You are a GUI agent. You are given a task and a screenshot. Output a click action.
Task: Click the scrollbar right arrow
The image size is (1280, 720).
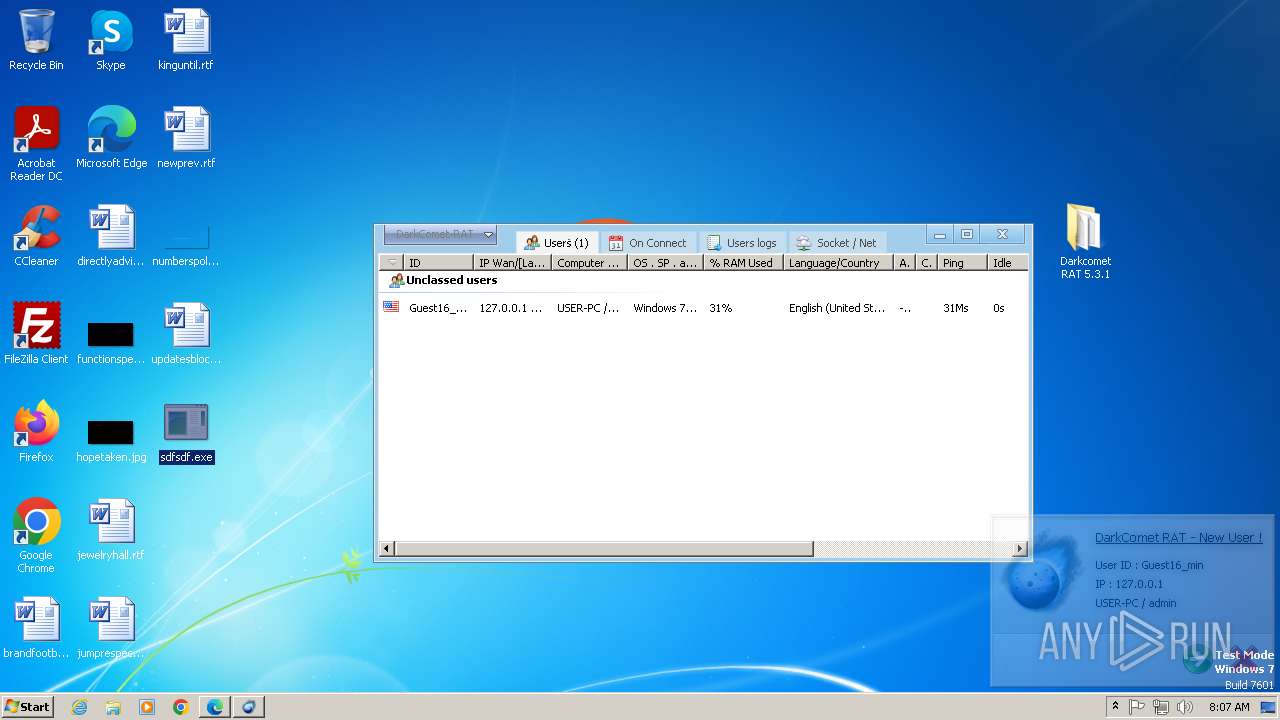point(1020,548)
